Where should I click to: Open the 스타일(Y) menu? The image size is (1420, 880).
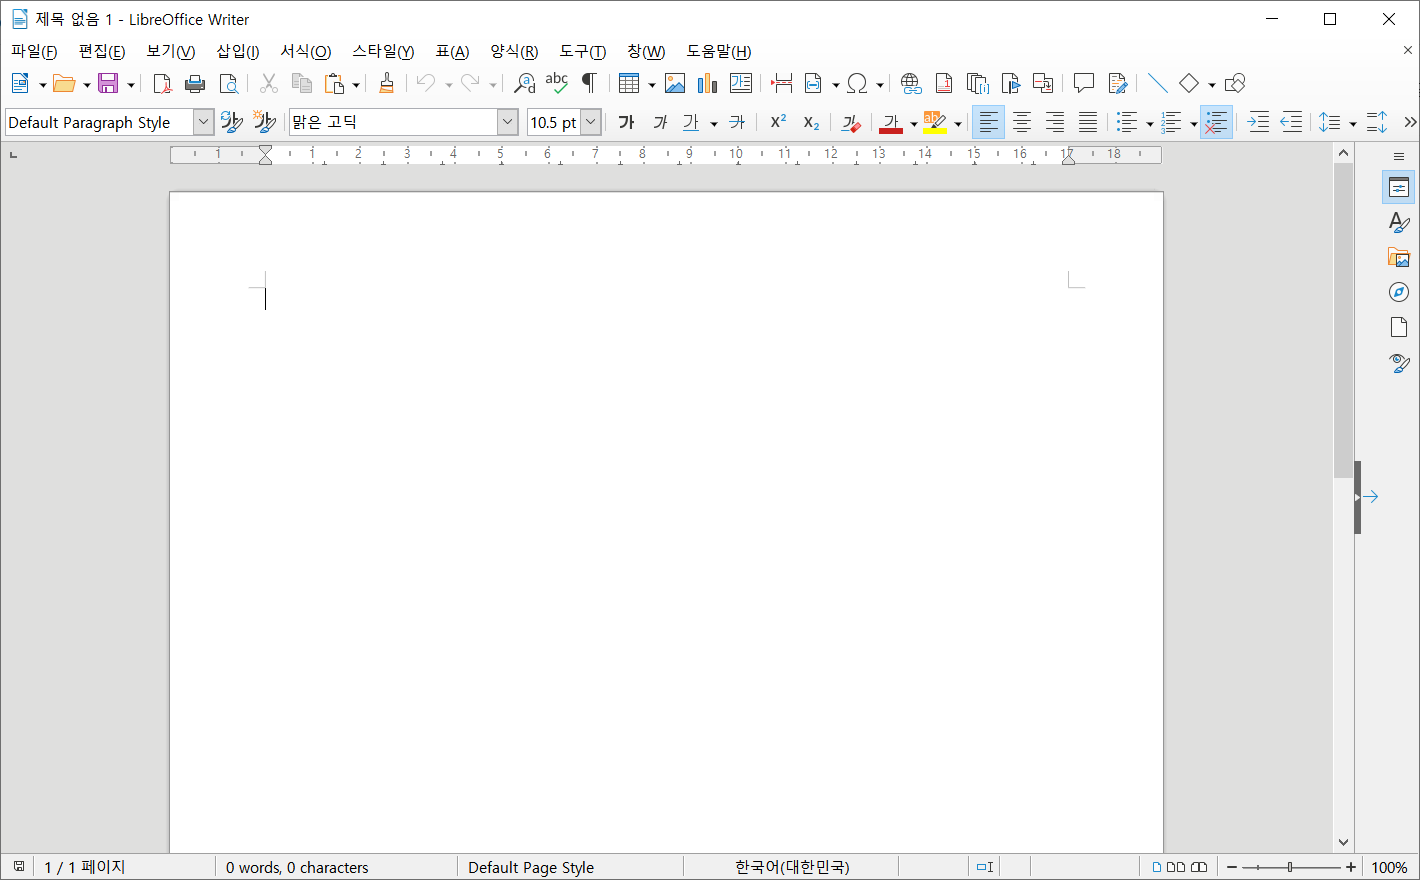383,52
